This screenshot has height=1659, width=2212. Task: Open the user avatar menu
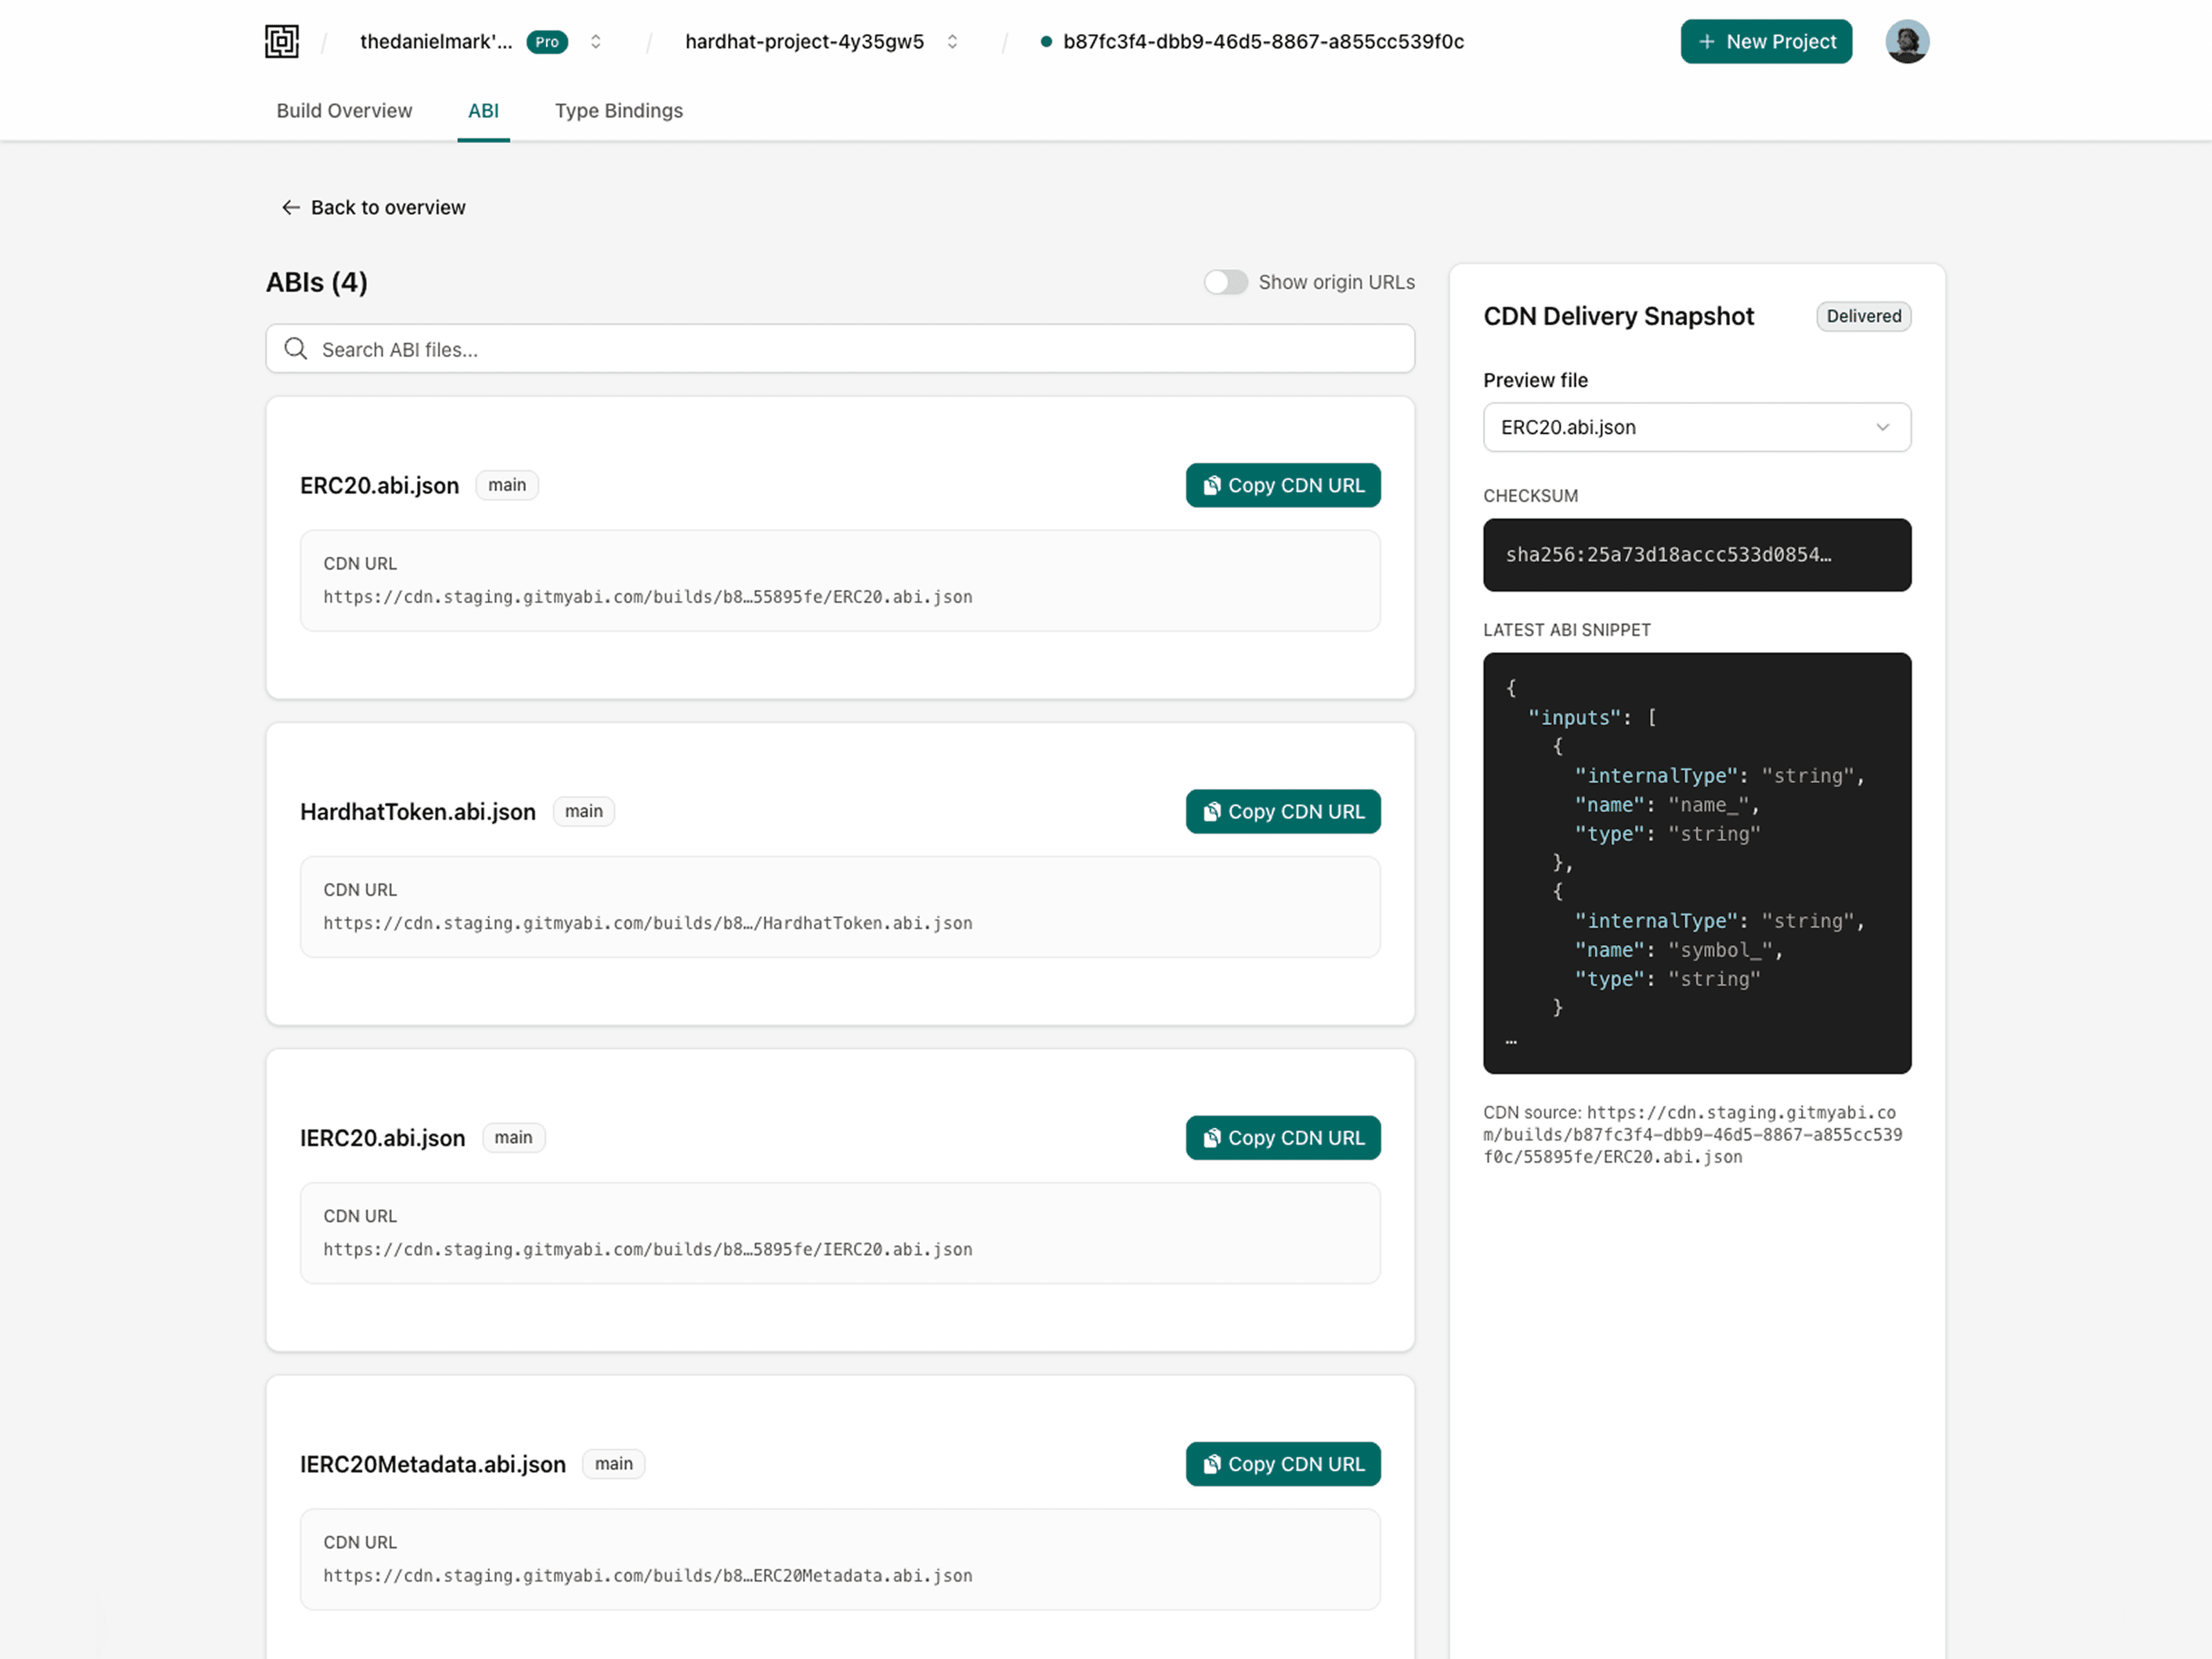(x=1907, y=41)
